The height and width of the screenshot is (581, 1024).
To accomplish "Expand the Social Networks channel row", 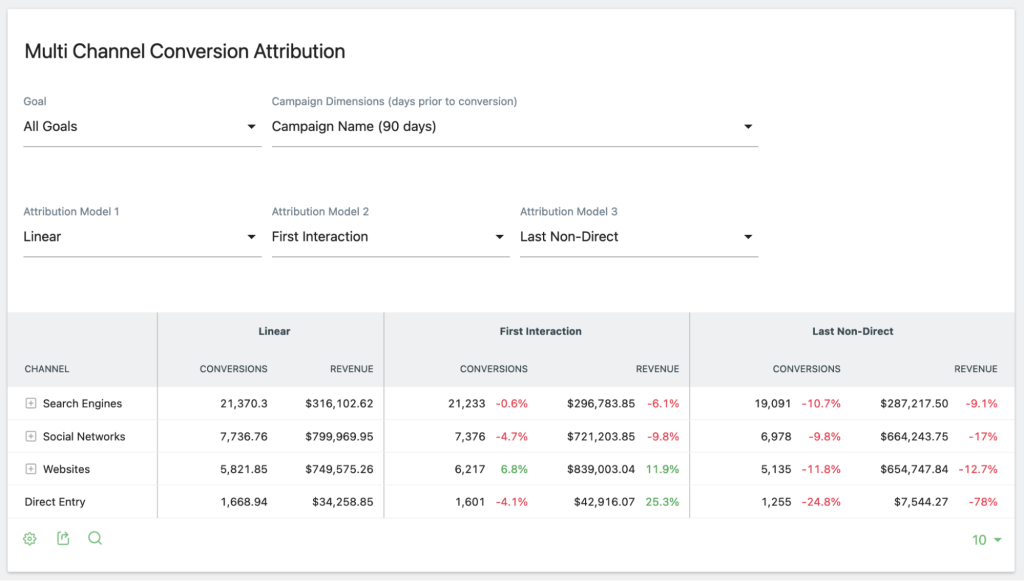I will point(31,437).
